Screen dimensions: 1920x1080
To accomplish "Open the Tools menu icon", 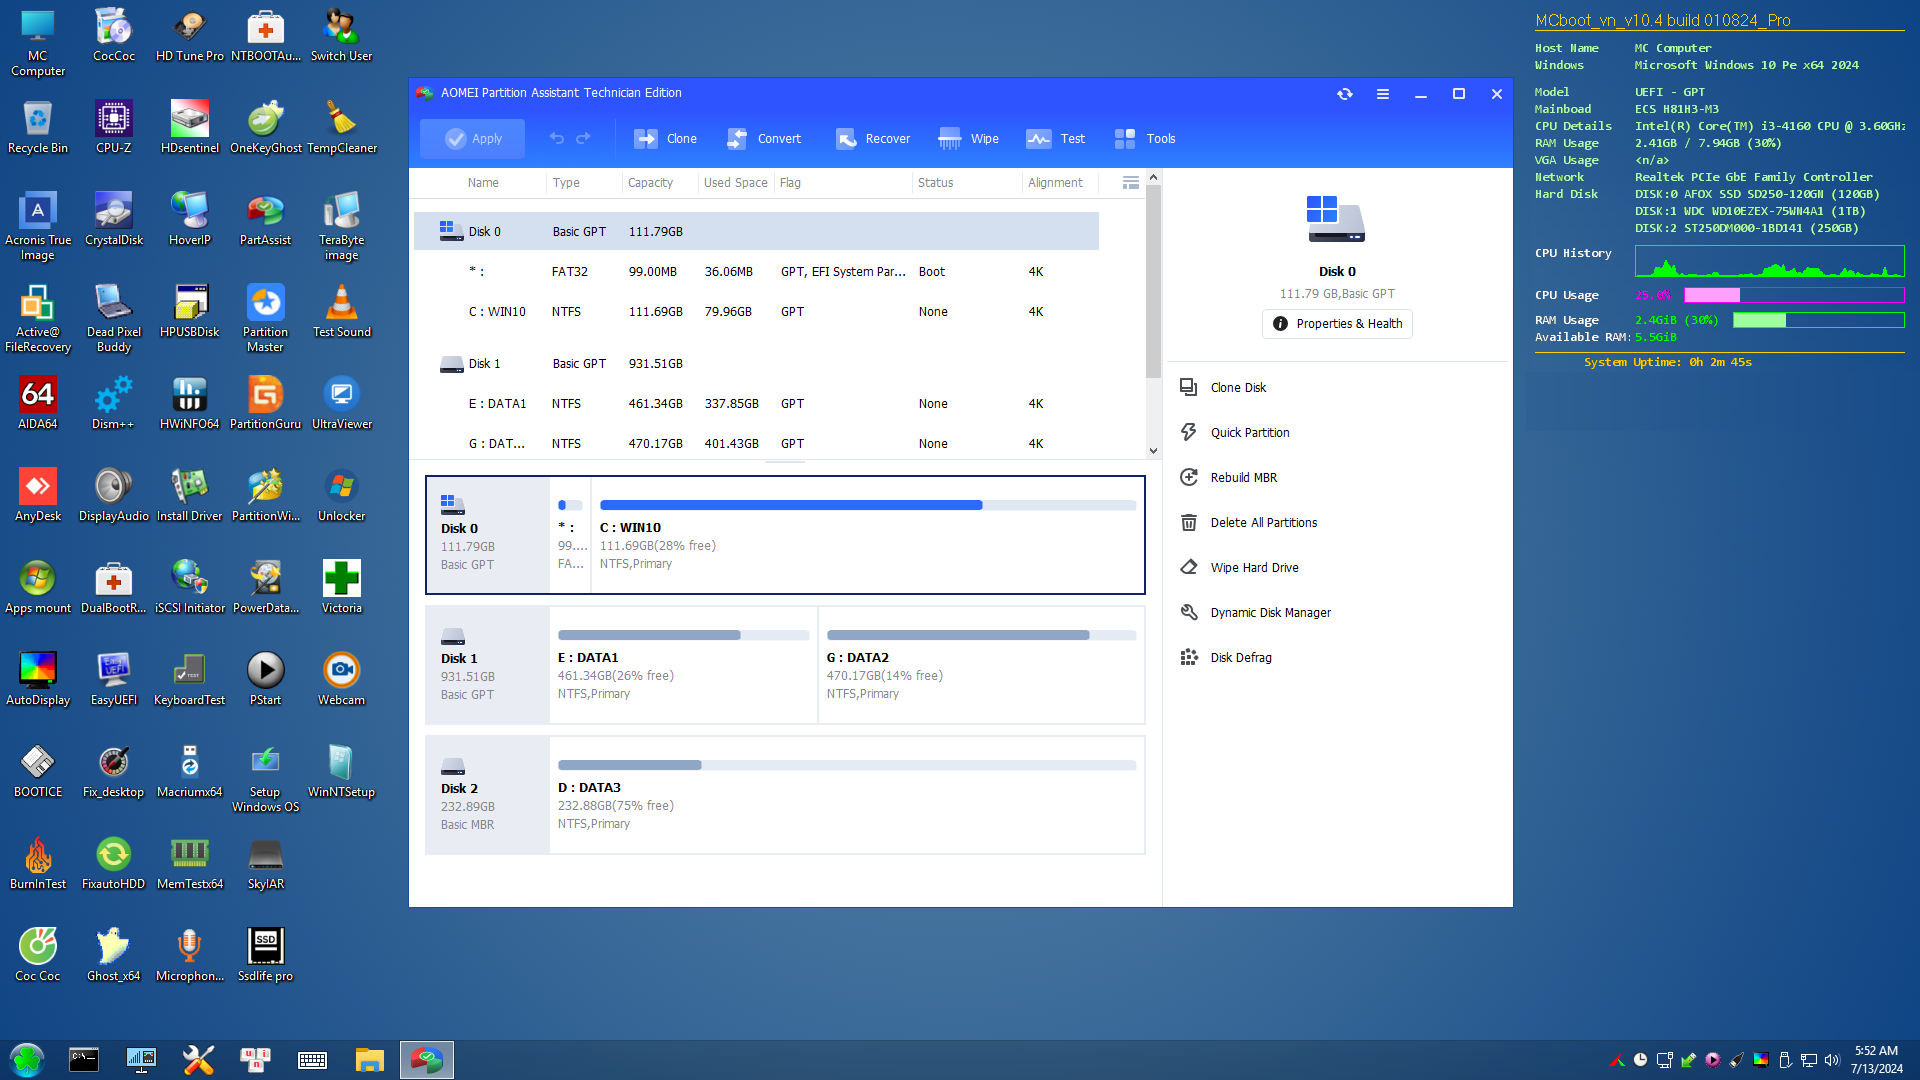I will click(1125, 139).
